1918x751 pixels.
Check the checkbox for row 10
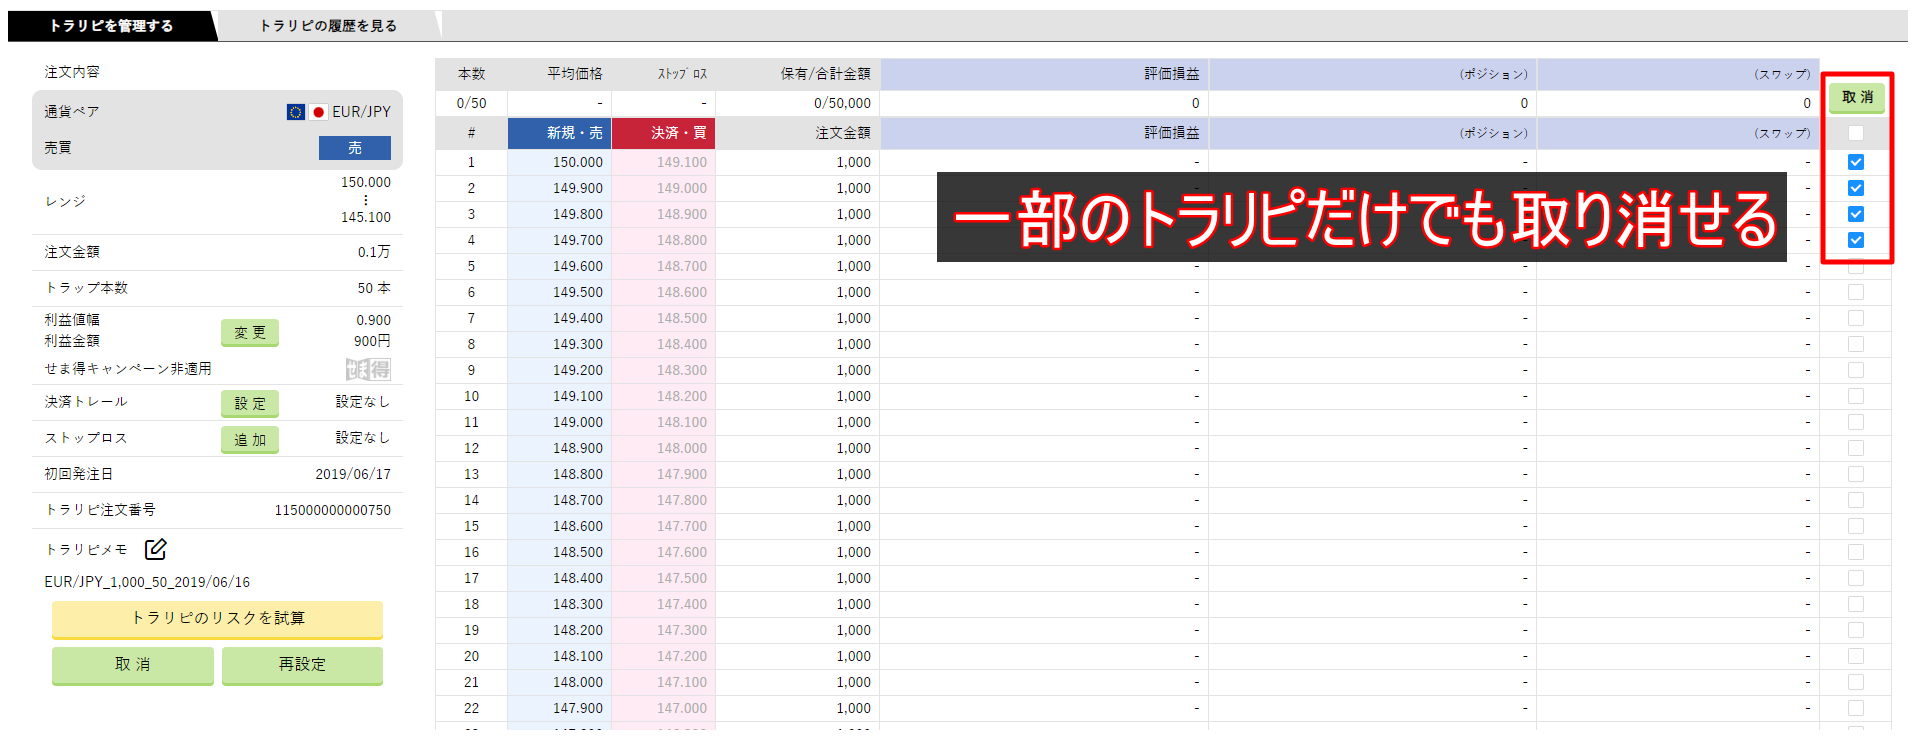point(1856,396)
